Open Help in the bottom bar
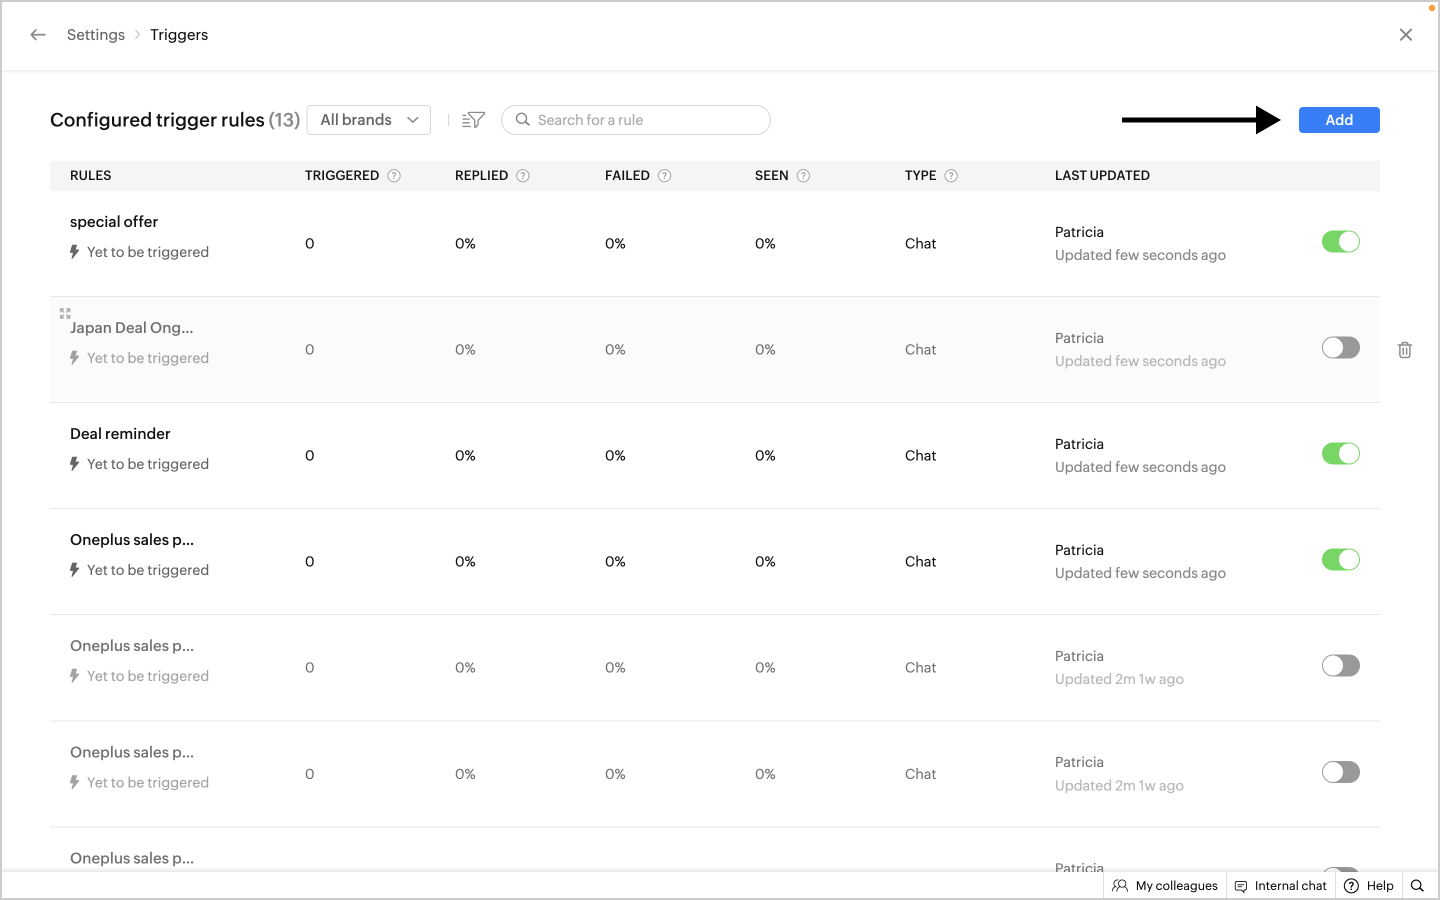1440x900 pixels. point(1369,885)
